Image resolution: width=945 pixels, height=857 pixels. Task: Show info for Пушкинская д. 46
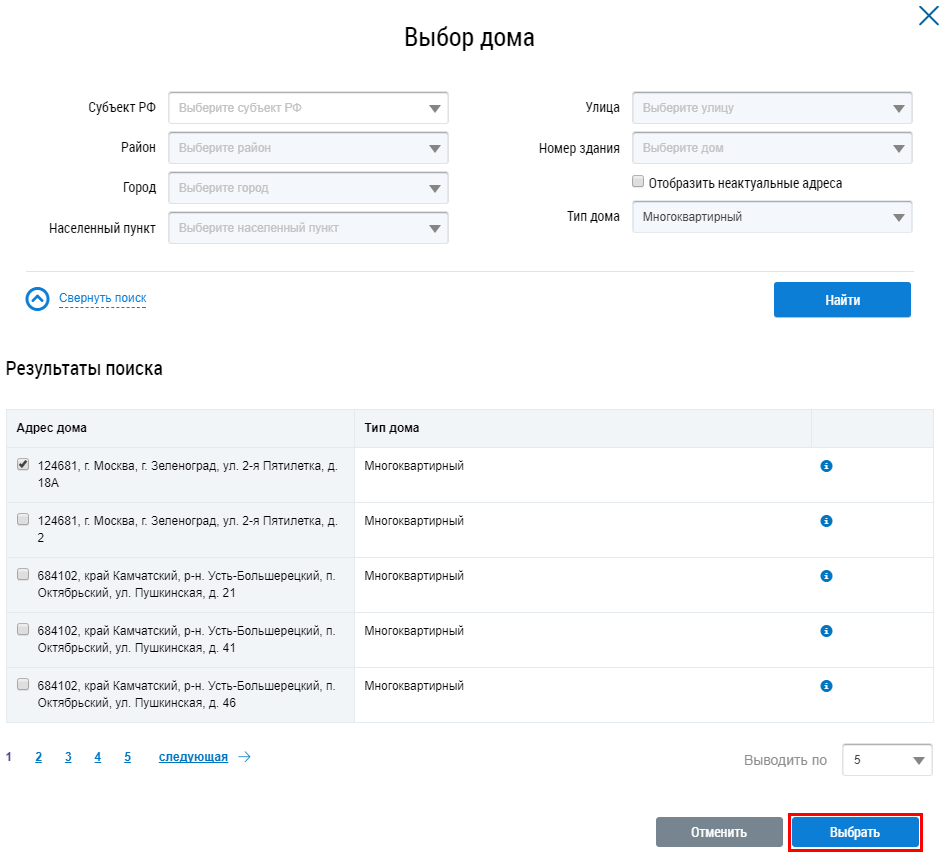pos(826,686)
